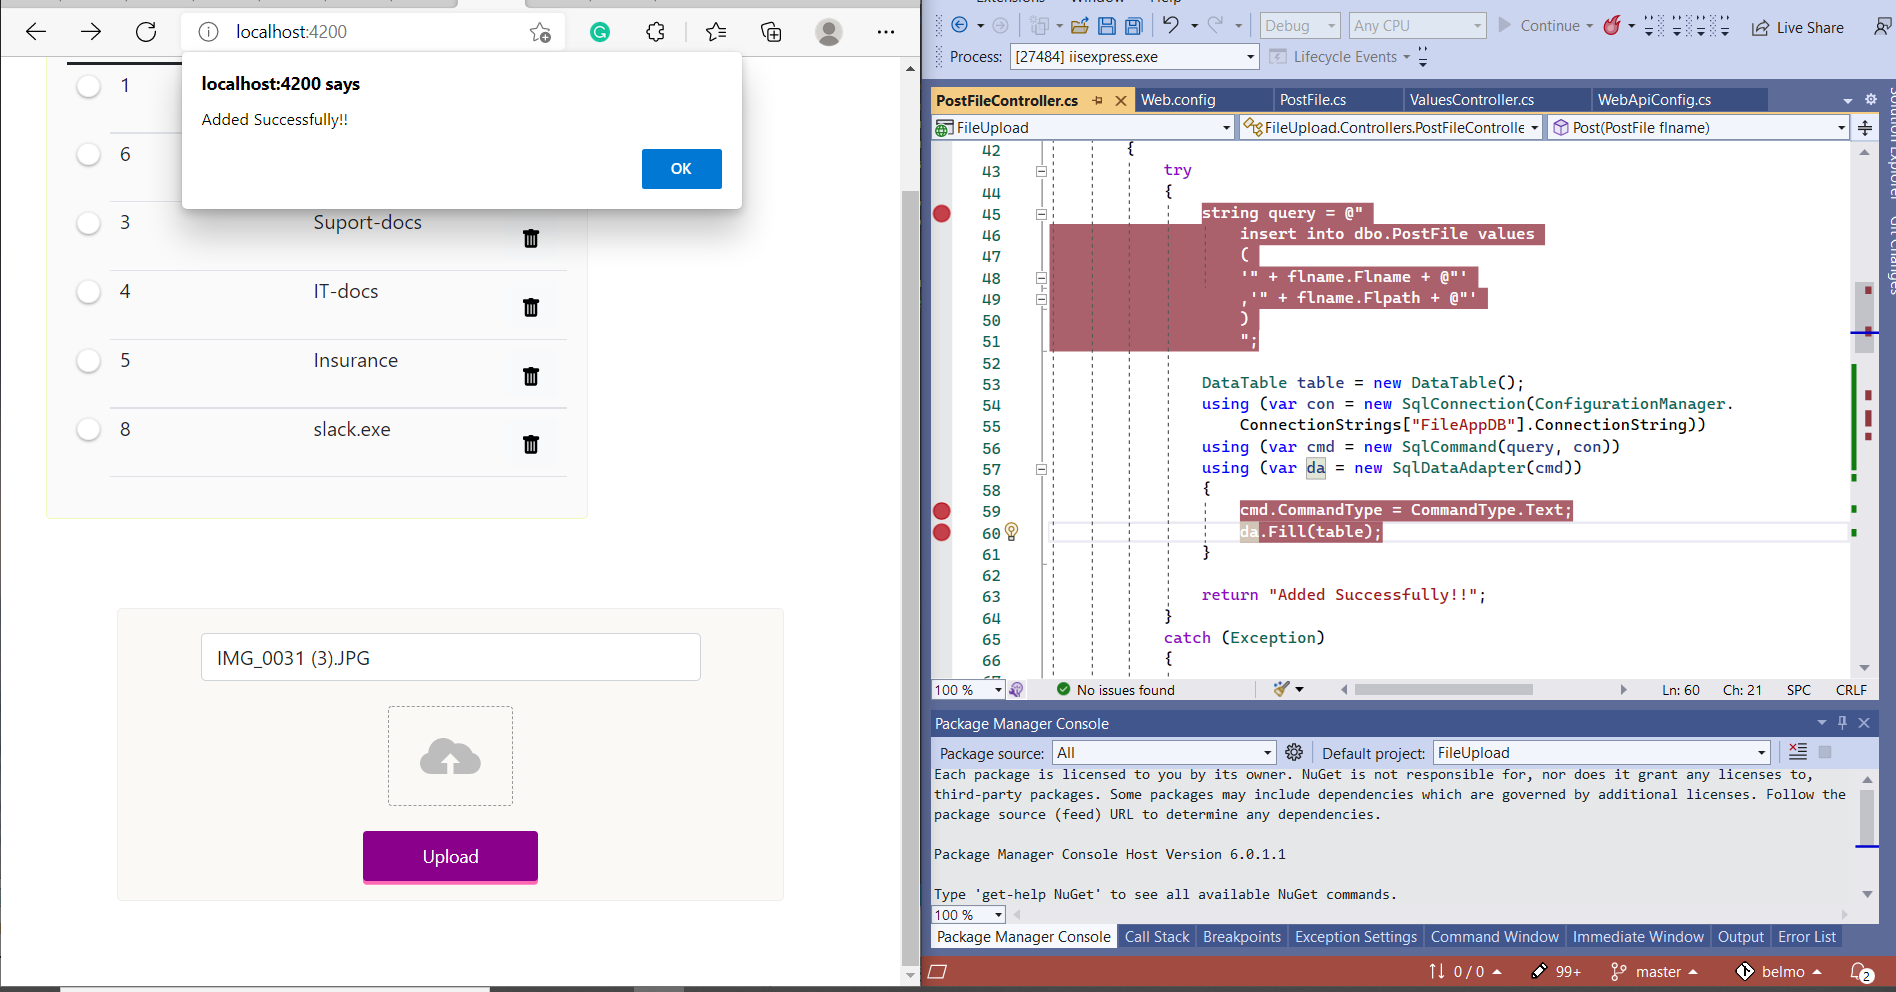The image size is (1896, 992).
Task: Open the Any CPU platform dropdown
Action: 1417,26
